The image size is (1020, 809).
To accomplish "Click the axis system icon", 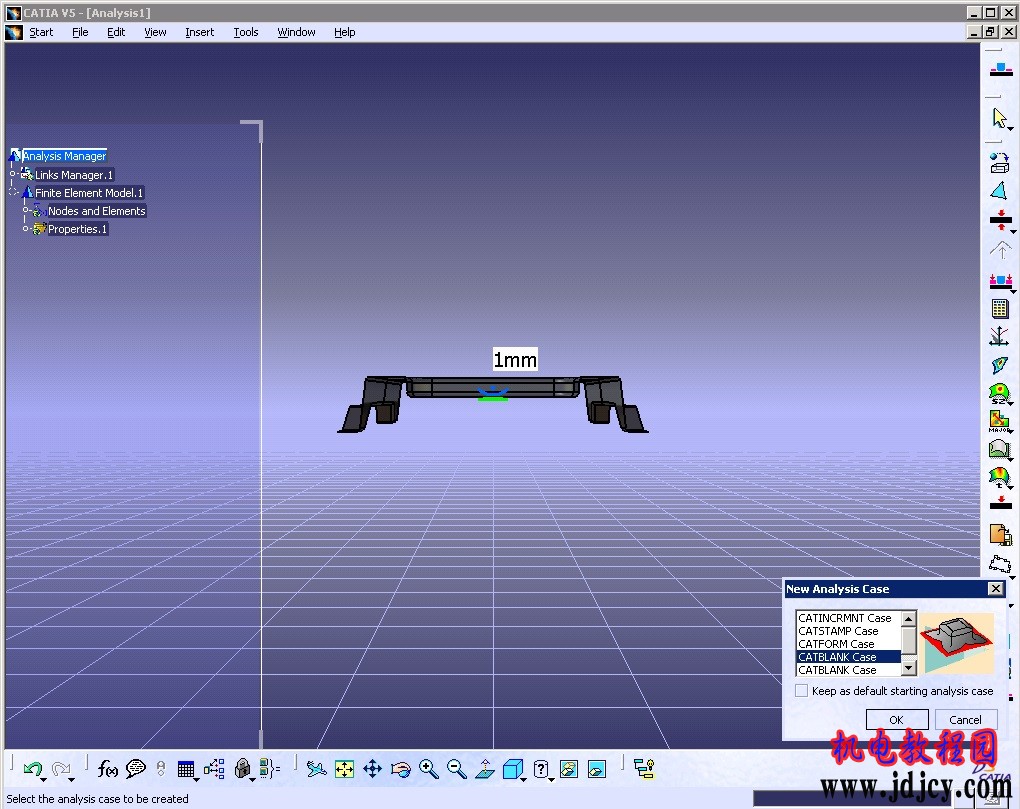I will coord(999,336).
